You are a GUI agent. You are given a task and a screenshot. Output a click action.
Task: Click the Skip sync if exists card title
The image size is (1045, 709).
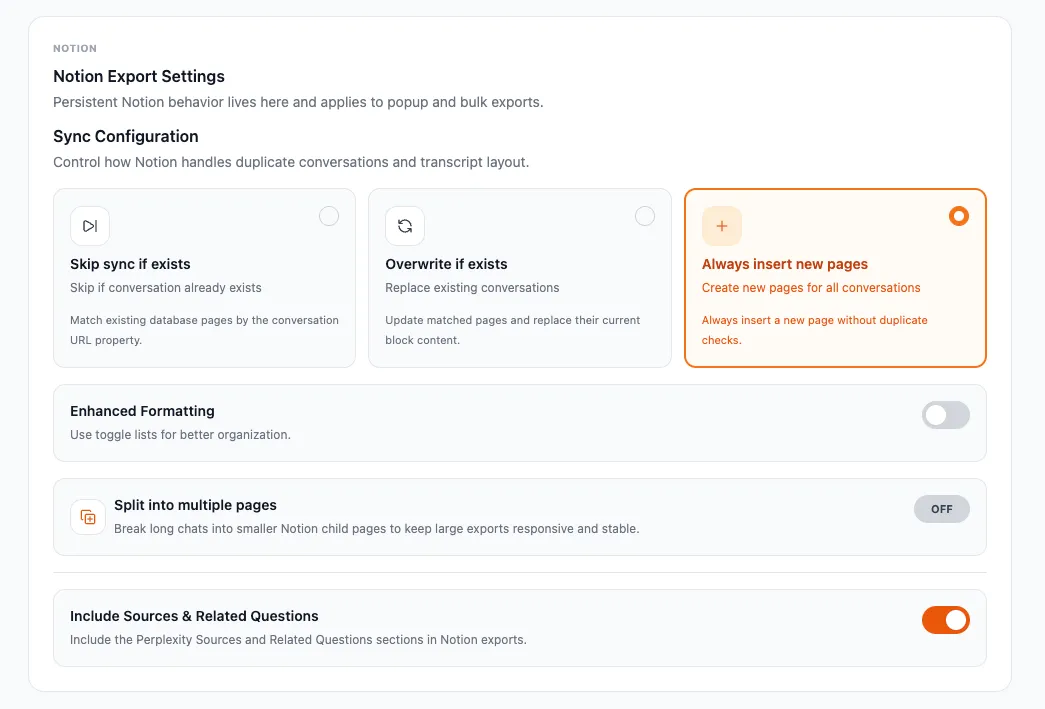pyautogui.click(x=130, y=264)
